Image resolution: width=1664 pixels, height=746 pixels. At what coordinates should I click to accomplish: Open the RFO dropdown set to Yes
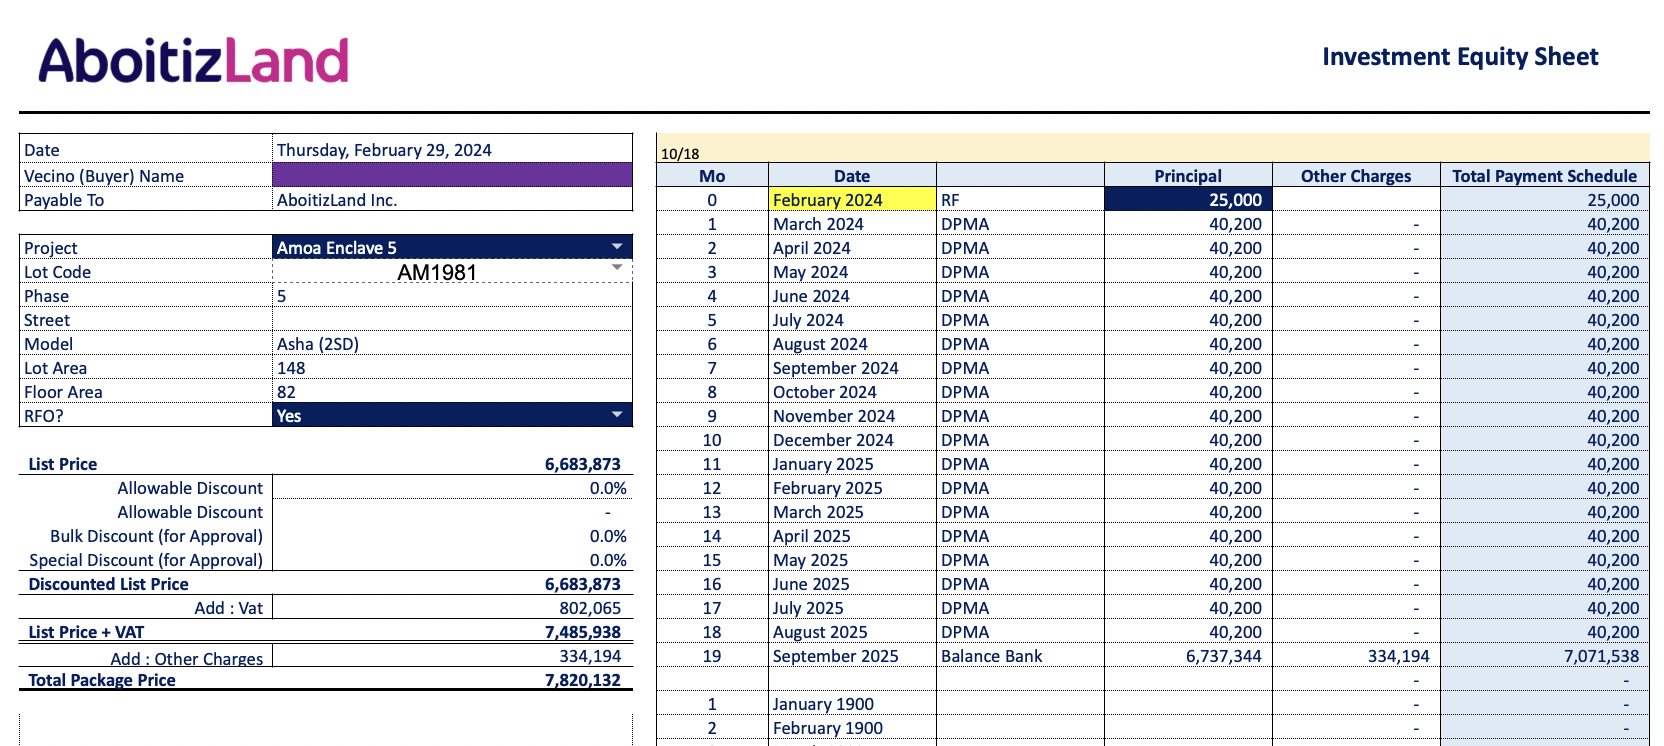click(616, 415)
